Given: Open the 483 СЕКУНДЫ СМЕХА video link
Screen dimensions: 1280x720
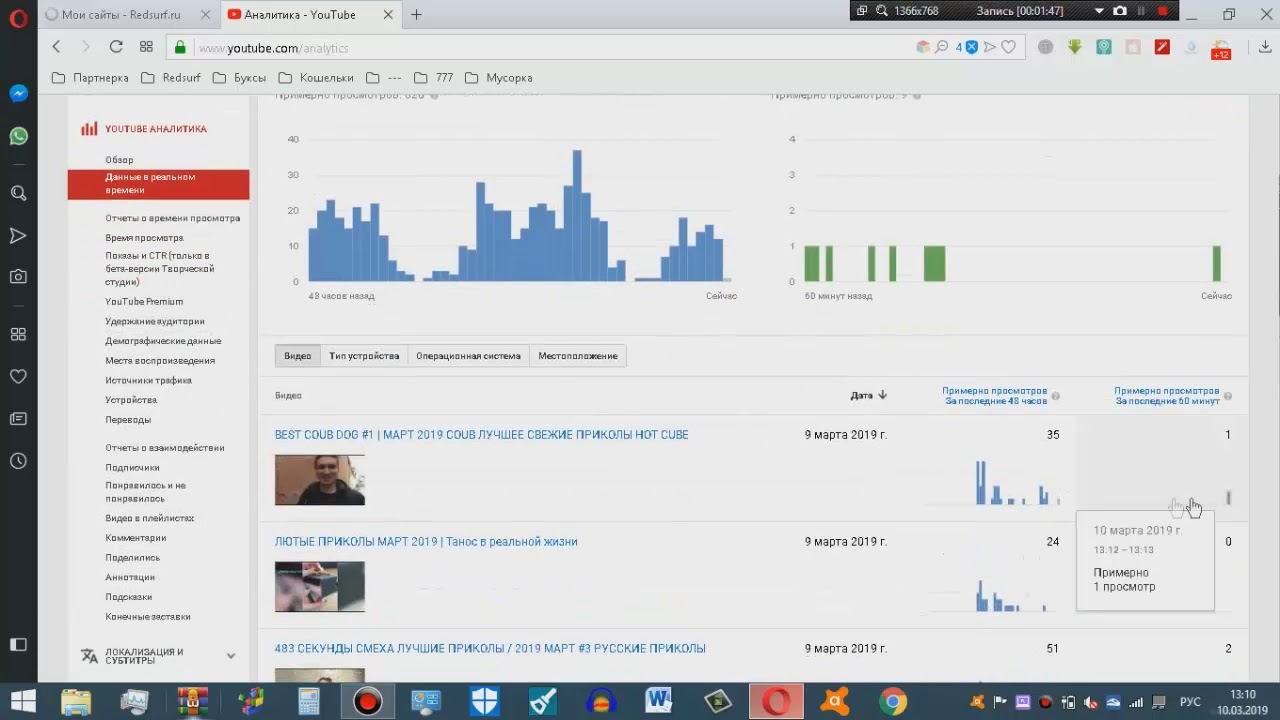Looking at the screenshot, I should (490, 649).
